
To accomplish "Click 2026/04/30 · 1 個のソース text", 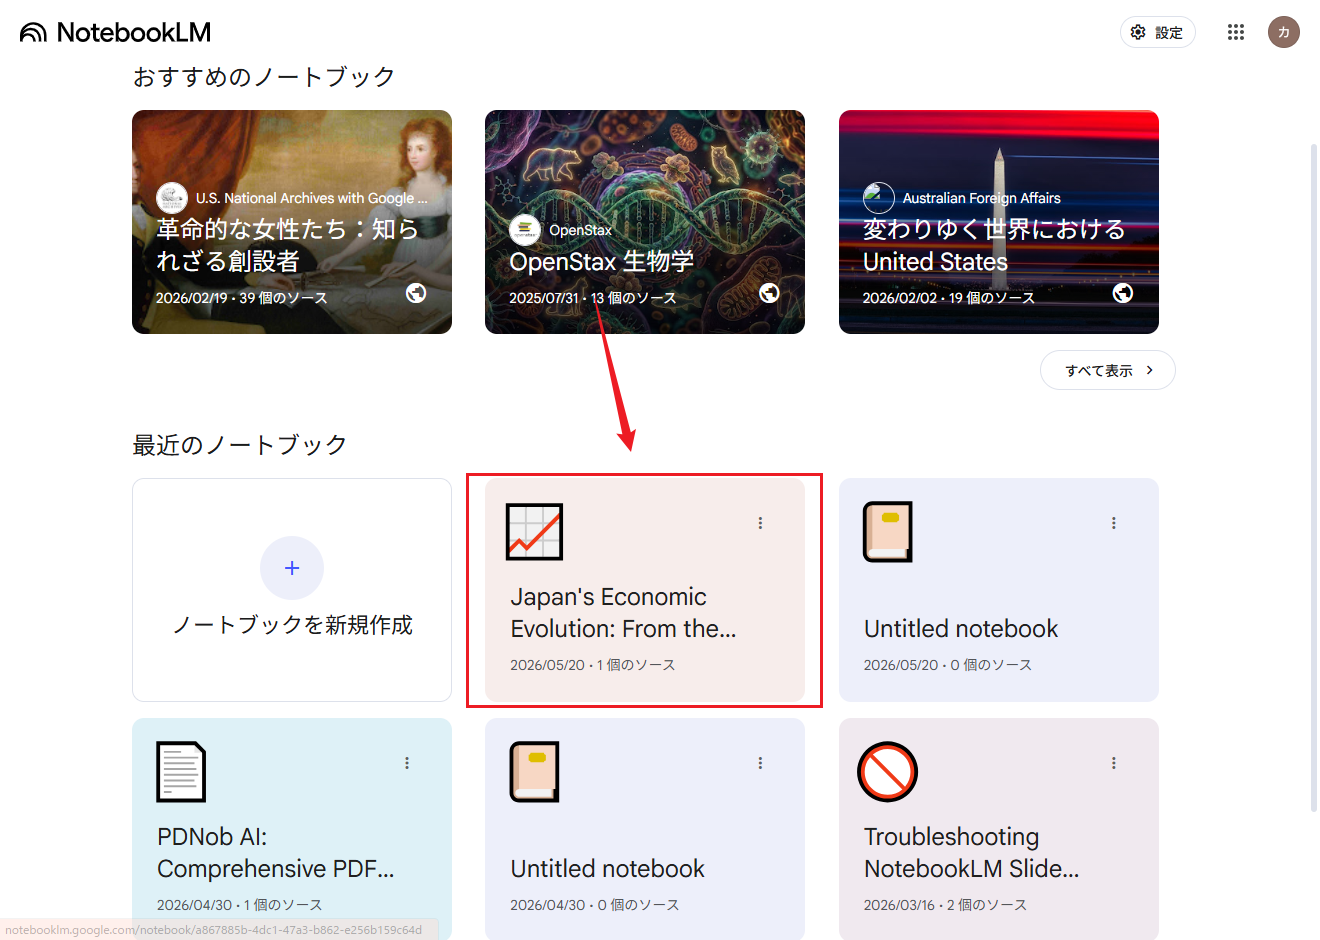I will pyautogui.click(x=240, y=905).
